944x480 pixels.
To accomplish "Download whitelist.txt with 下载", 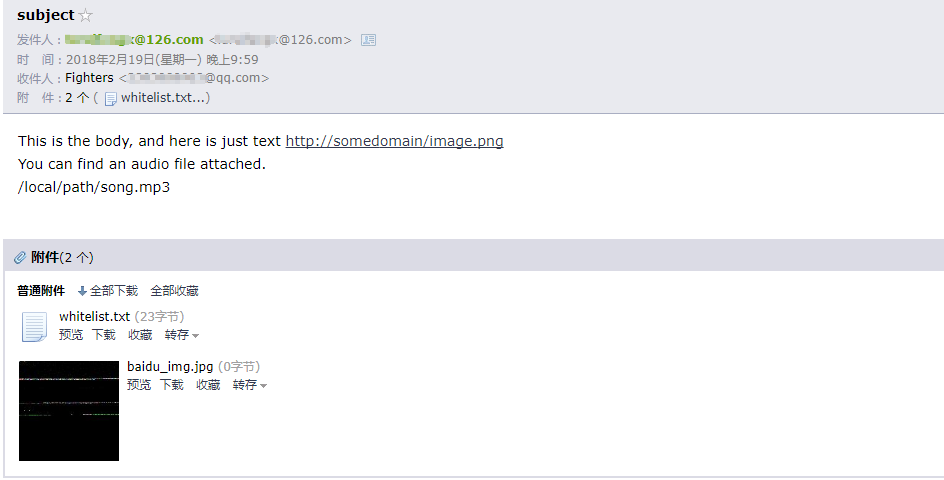I will 104,335.
